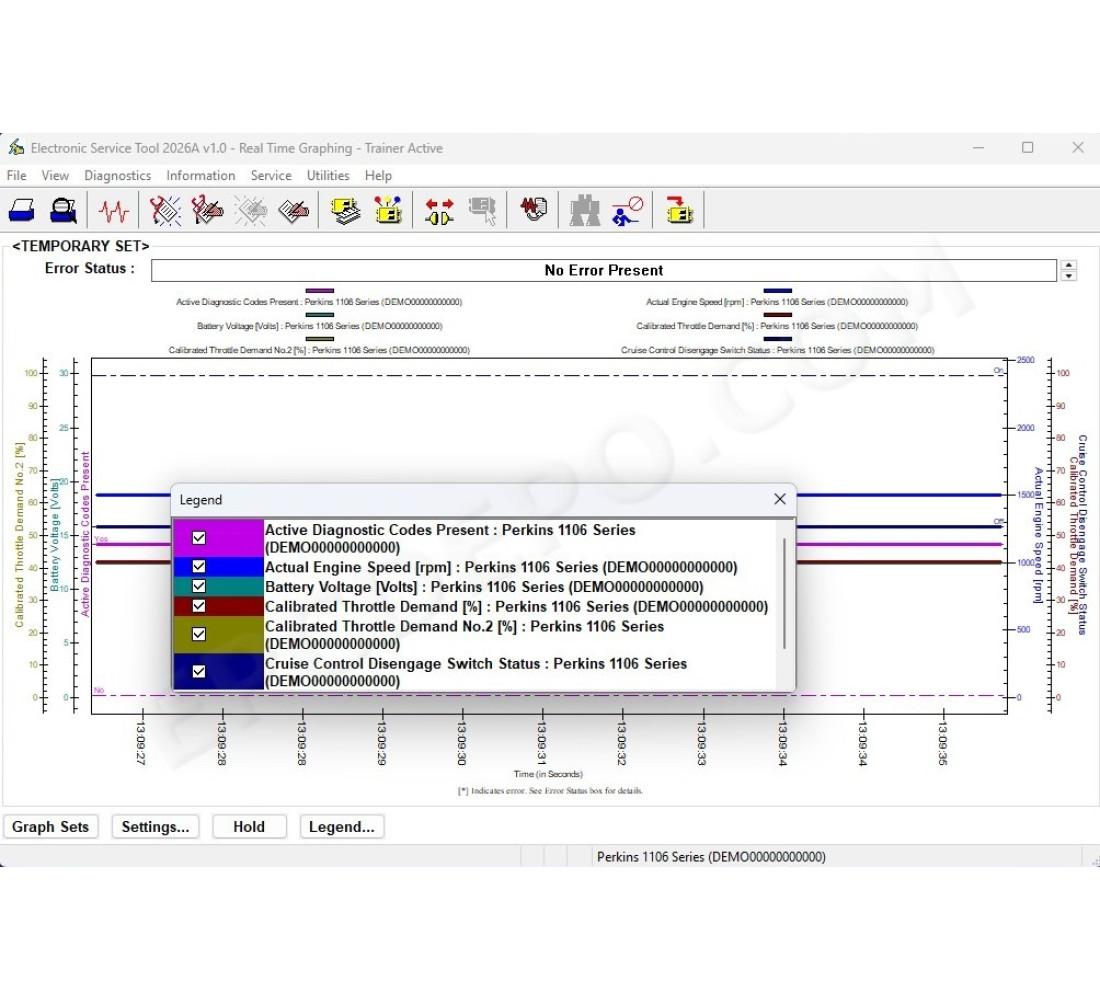Close the Legend dialog
This screenshot has width=1100, height=1000.
pyautogui.click(x=779, y=499)
